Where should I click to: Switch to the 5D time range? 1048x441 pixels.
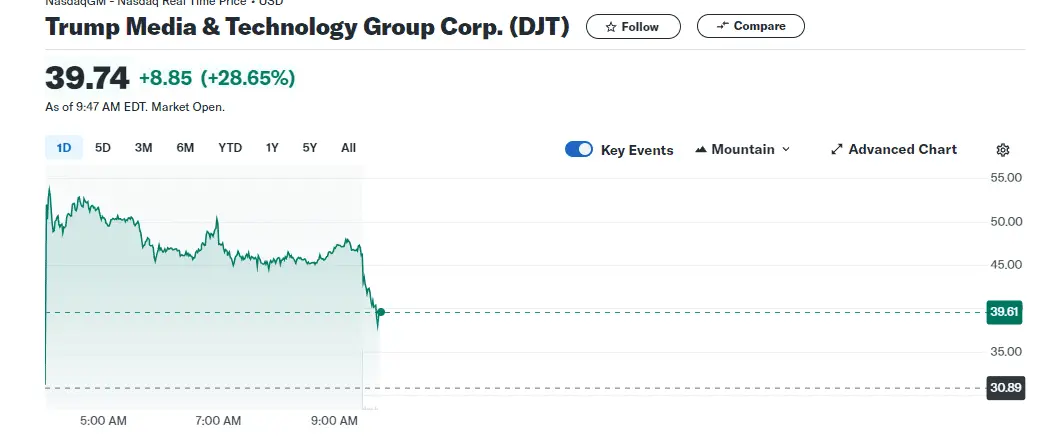click(103, 148)
